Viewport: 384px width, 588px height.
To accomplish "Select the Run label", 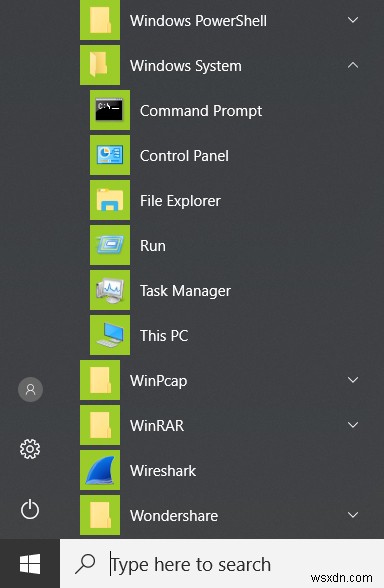I will (x=153, y=246).
